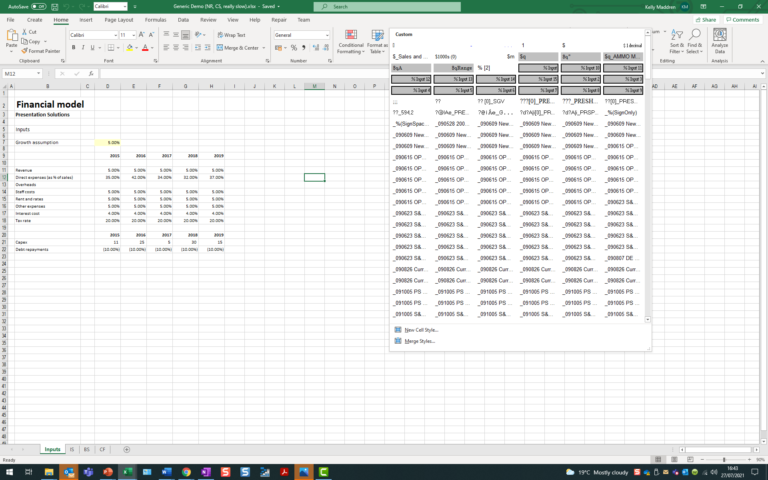Image resolution: width=768 pixels, height=480 pixels.
Task: Expand the font name dropdown
Action: [115, 35]
